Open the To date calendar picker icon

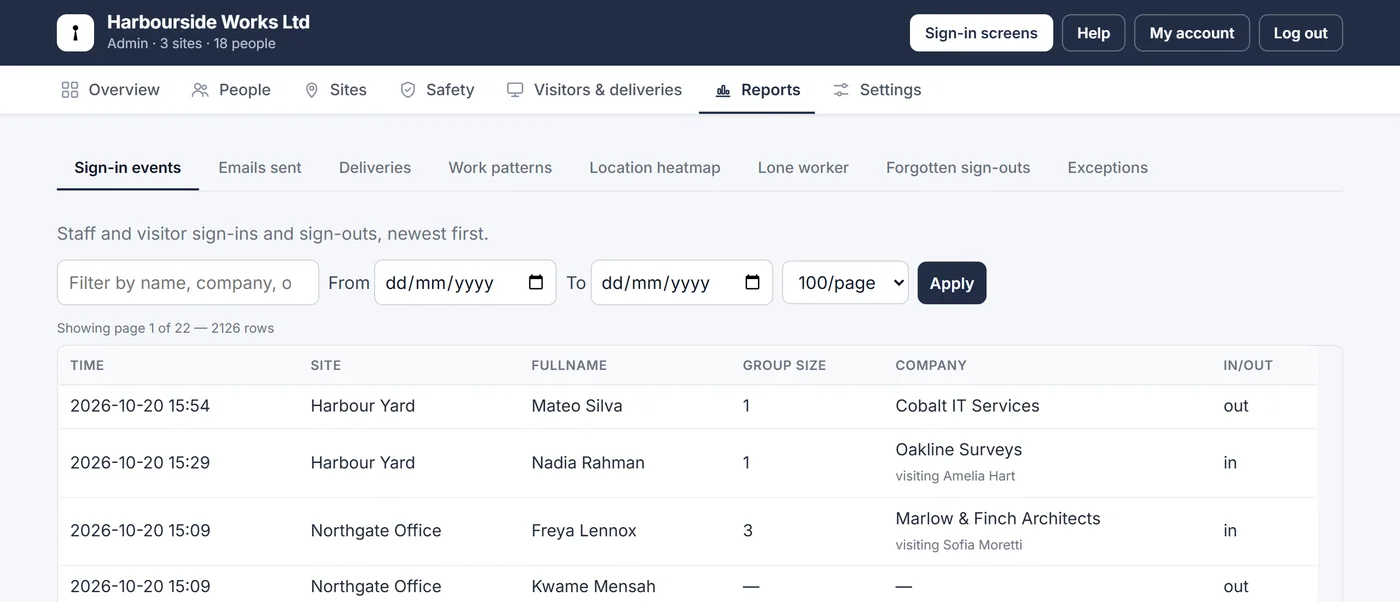(x=753, y=282)
